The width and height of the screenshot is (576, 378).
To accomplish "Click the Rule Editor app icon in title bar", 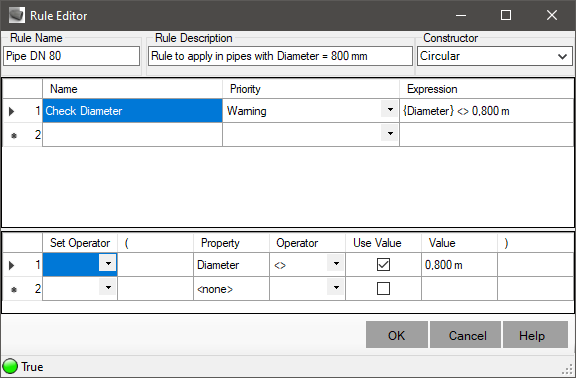I will click(17, 15).
